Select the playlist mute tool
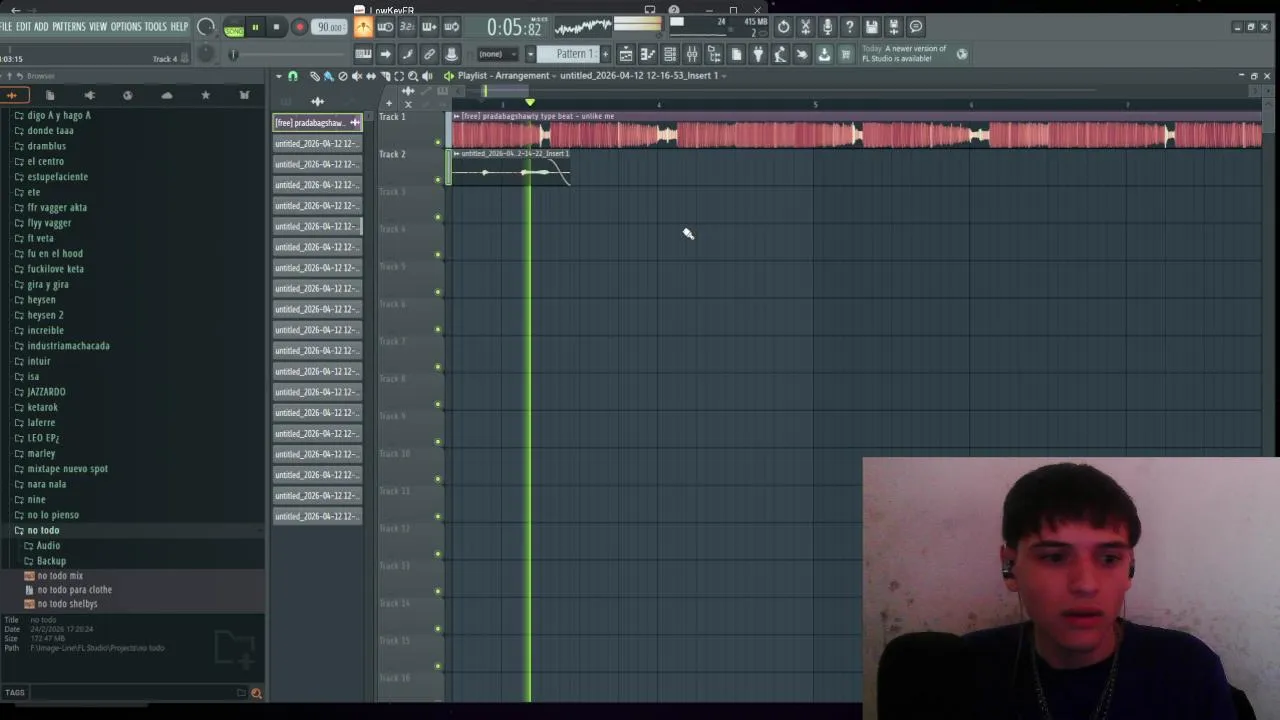Screen dimensions: 1280x720 pyautogui.click(x=357, y=76)
